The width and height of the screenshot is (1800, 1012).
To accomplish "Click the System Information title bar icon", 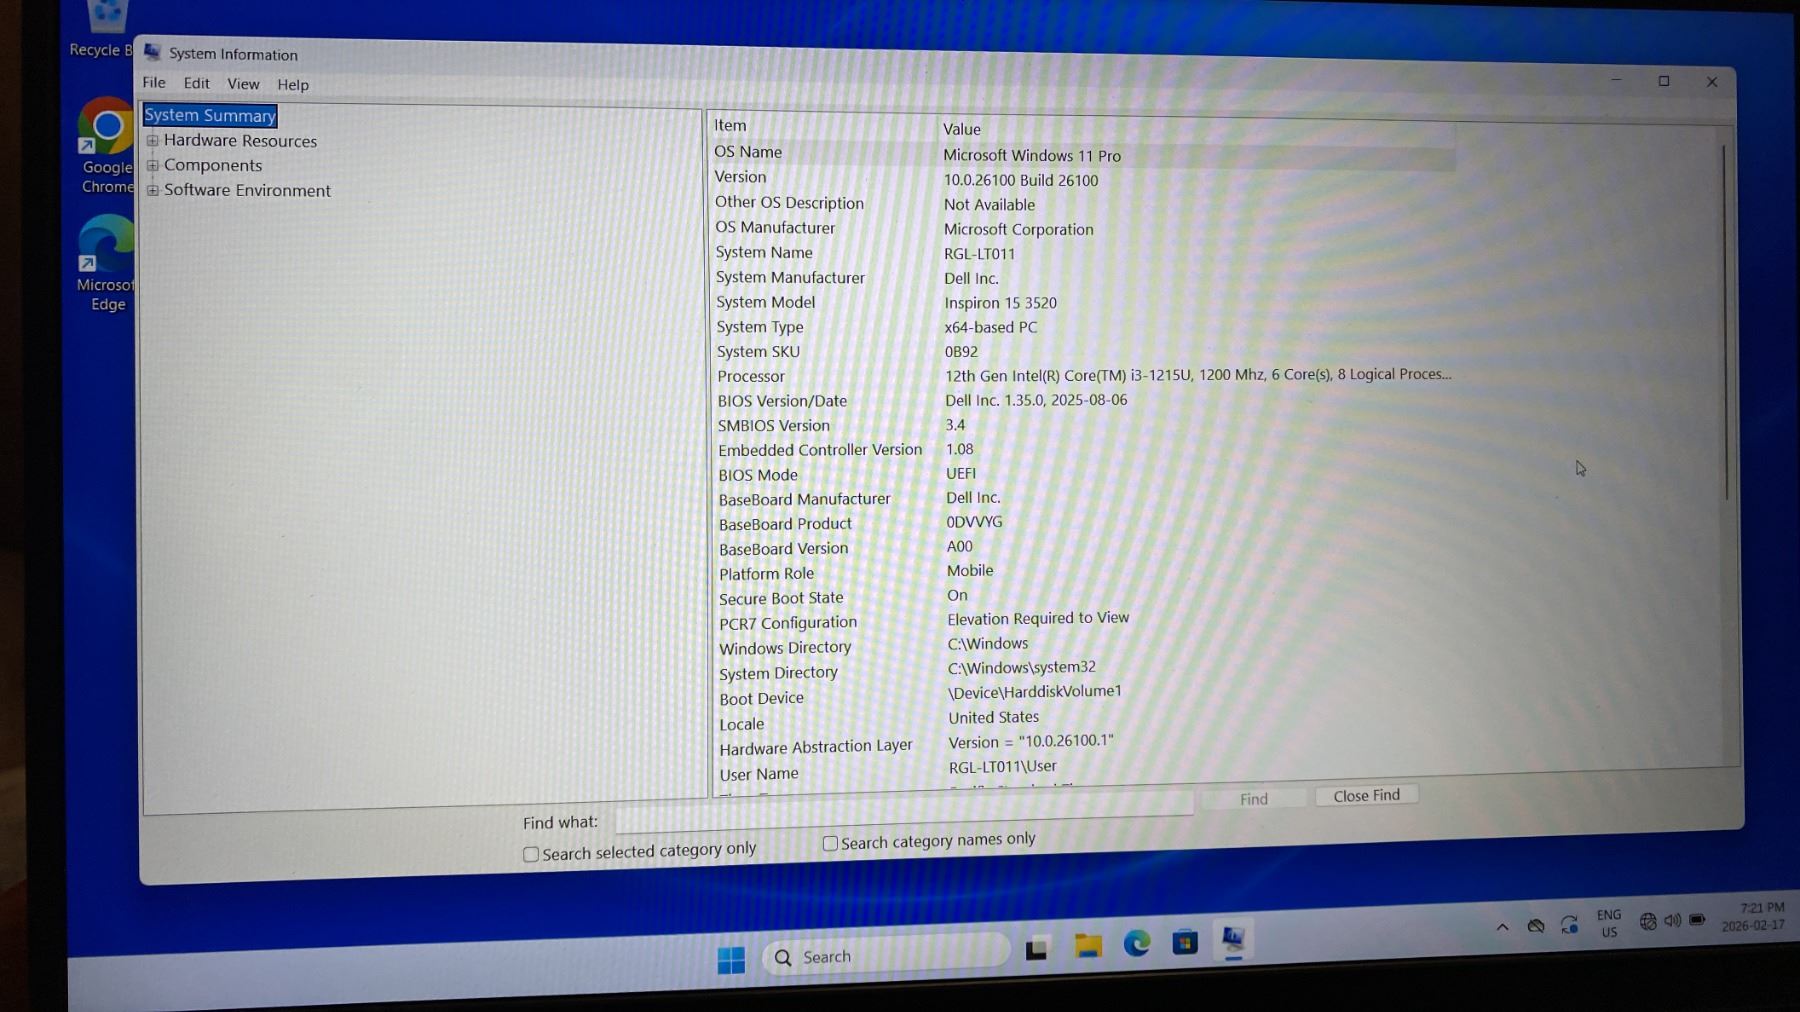I will (x=152, y=52).
